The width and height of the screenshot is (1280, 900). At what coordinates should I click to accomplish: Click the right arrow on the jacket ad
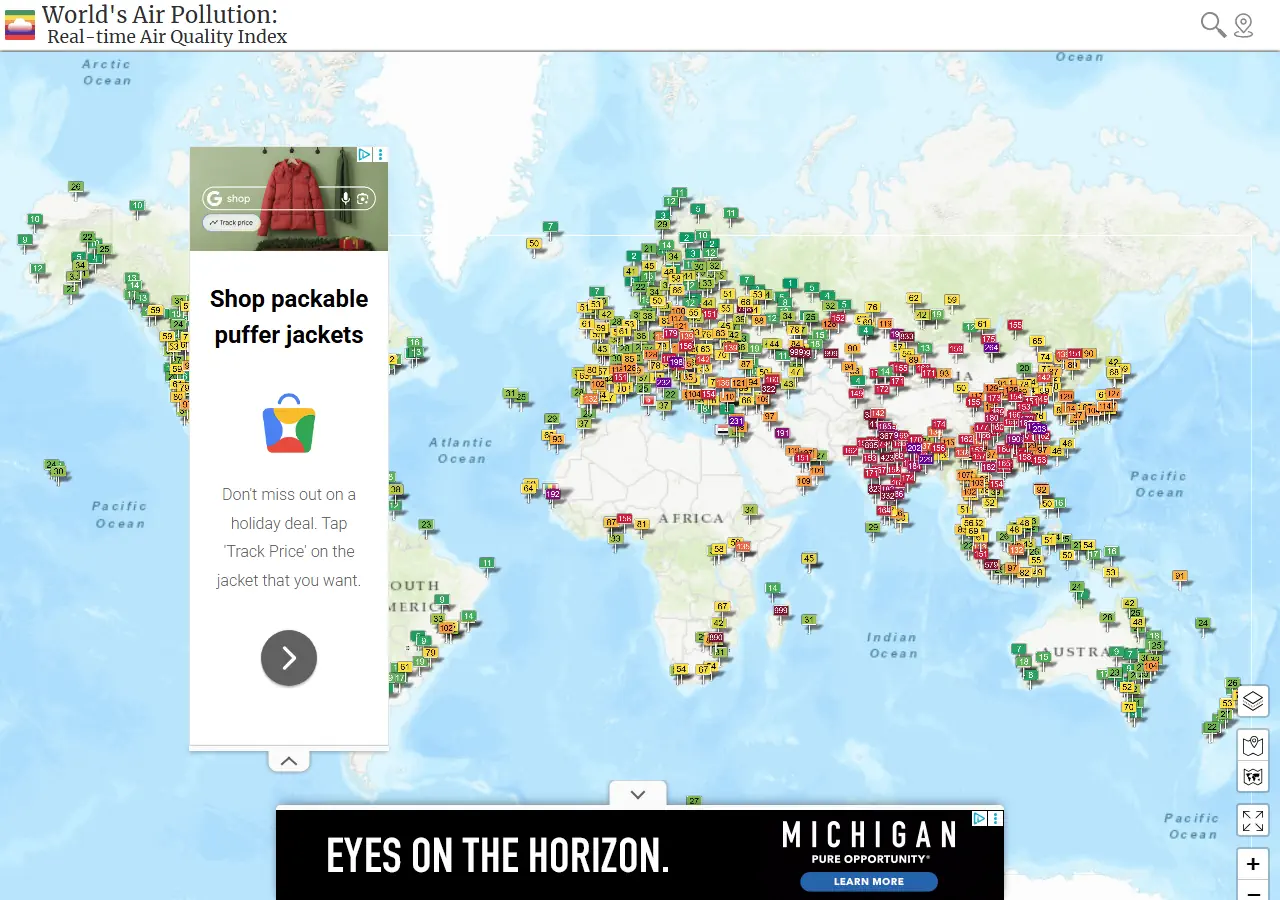pos(288,658)
